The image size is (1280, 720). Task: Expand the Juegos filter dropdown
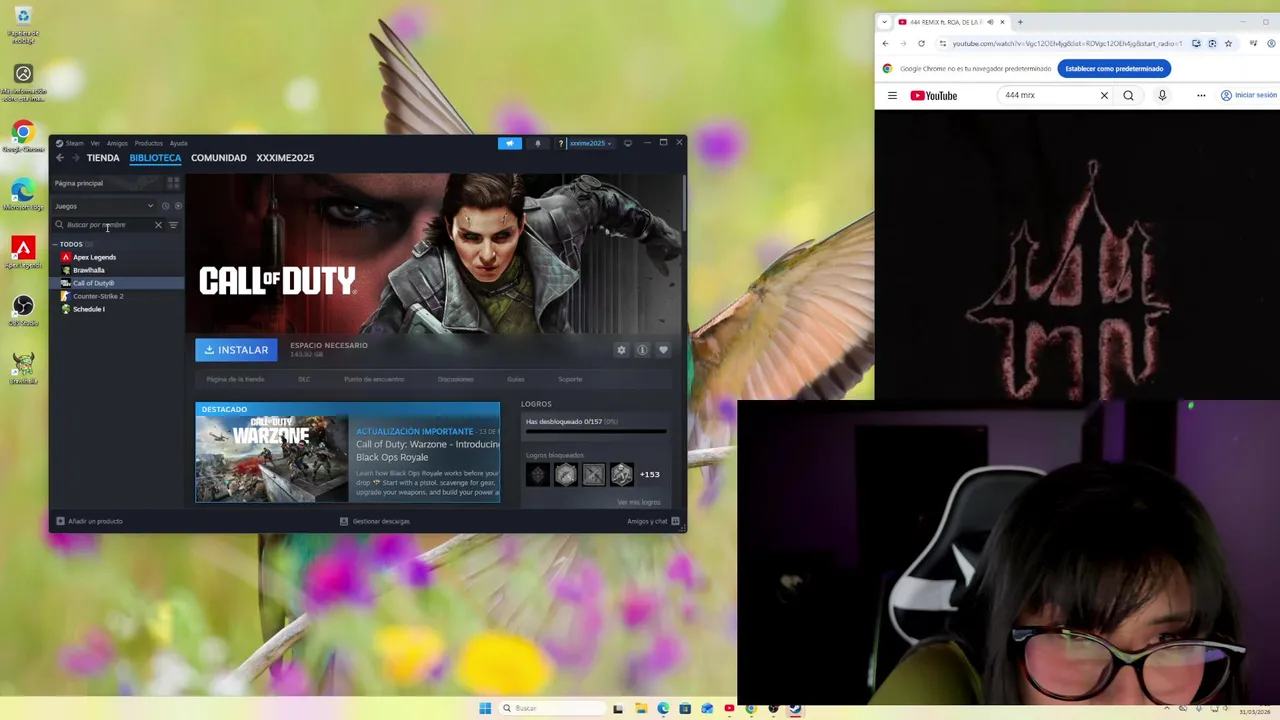[104, 206]
